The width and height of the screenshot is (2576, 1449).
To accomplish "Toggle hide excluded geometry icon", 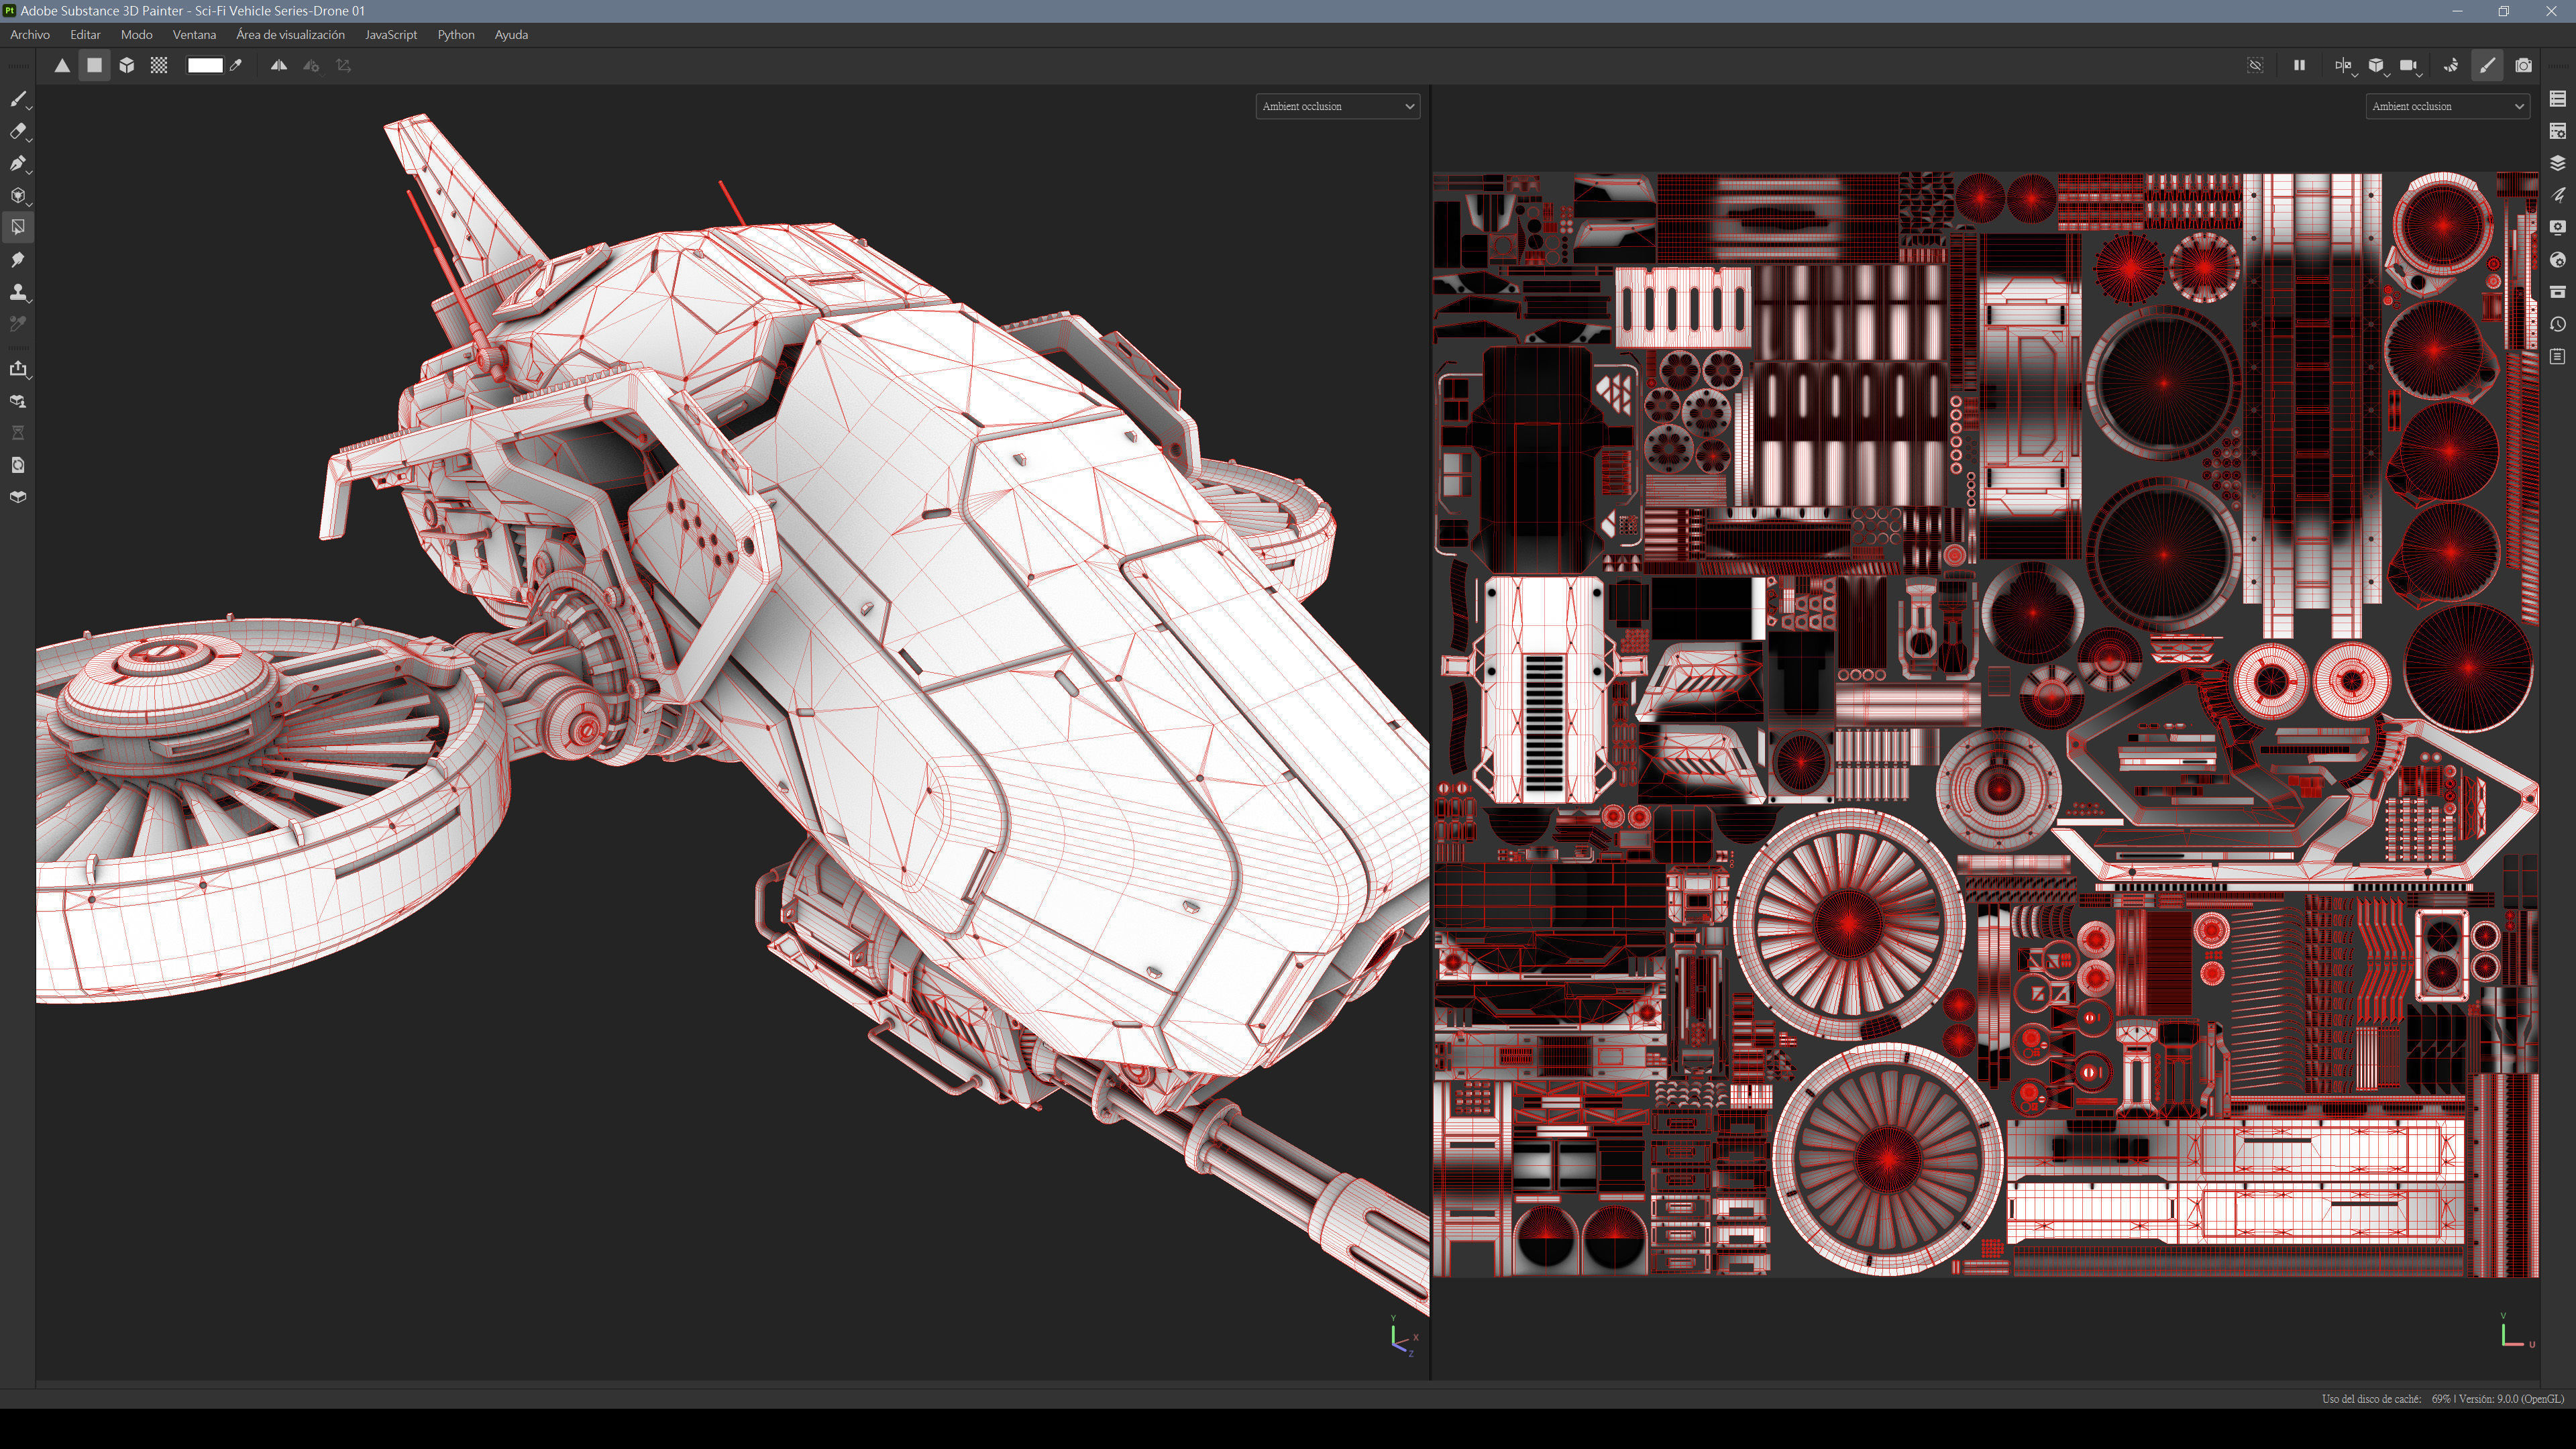I will tap(2255, 66).
